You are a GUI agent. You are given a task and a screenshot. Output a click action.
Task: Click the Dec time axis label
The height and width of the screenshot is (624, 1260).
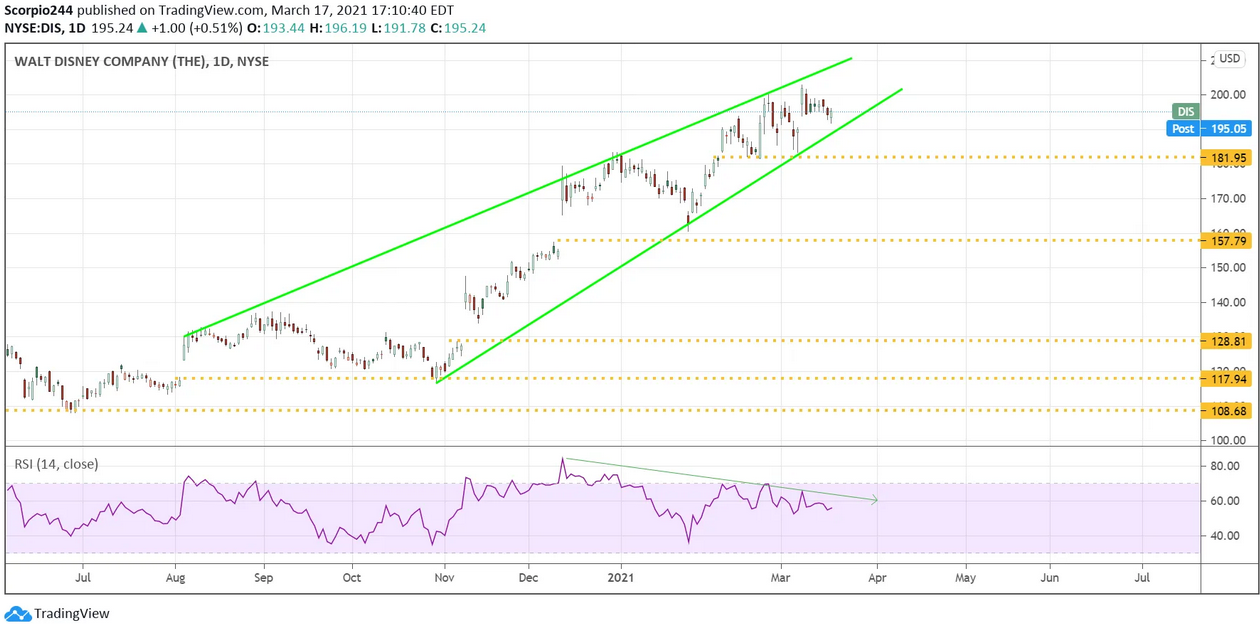tap(528, 578)
